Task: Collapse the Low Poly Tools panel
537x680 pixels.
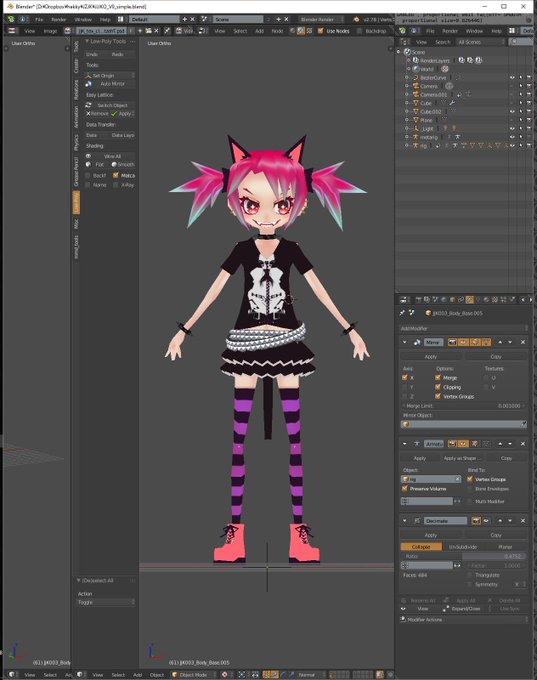Action: click(x=87, y=41)
